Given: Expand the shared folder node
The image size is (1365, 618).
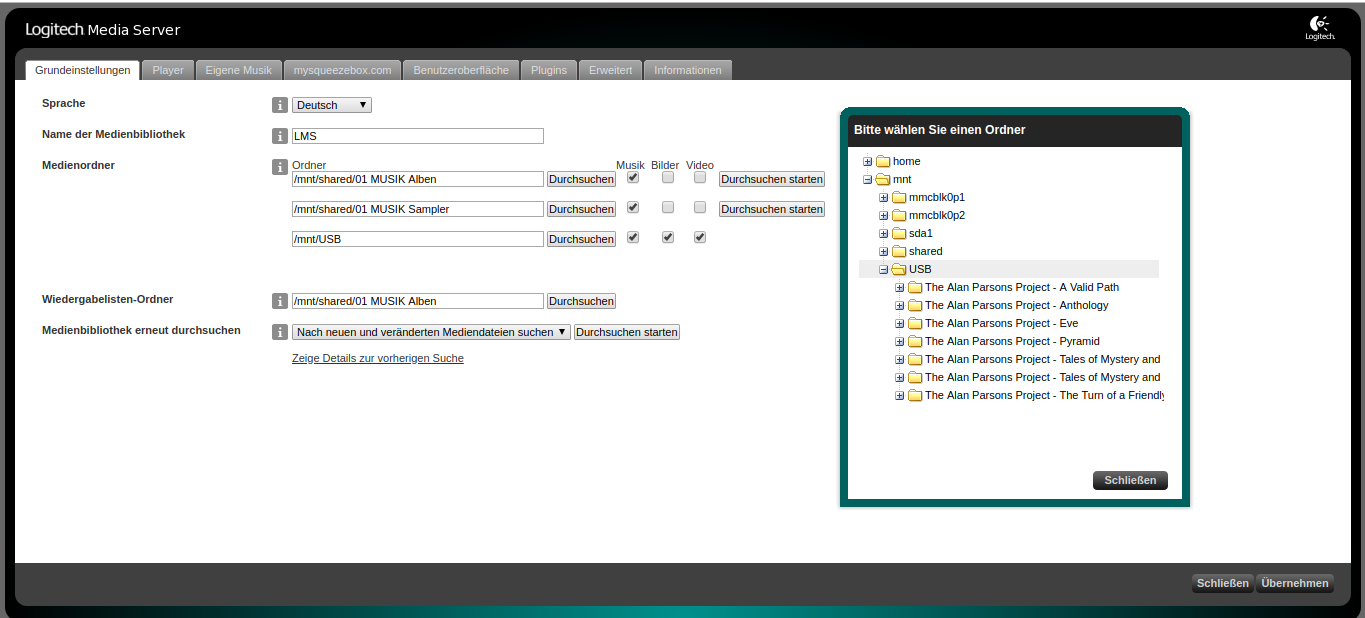Looking at the screenshot, I should pyautogui.click(x=883, y=251).
